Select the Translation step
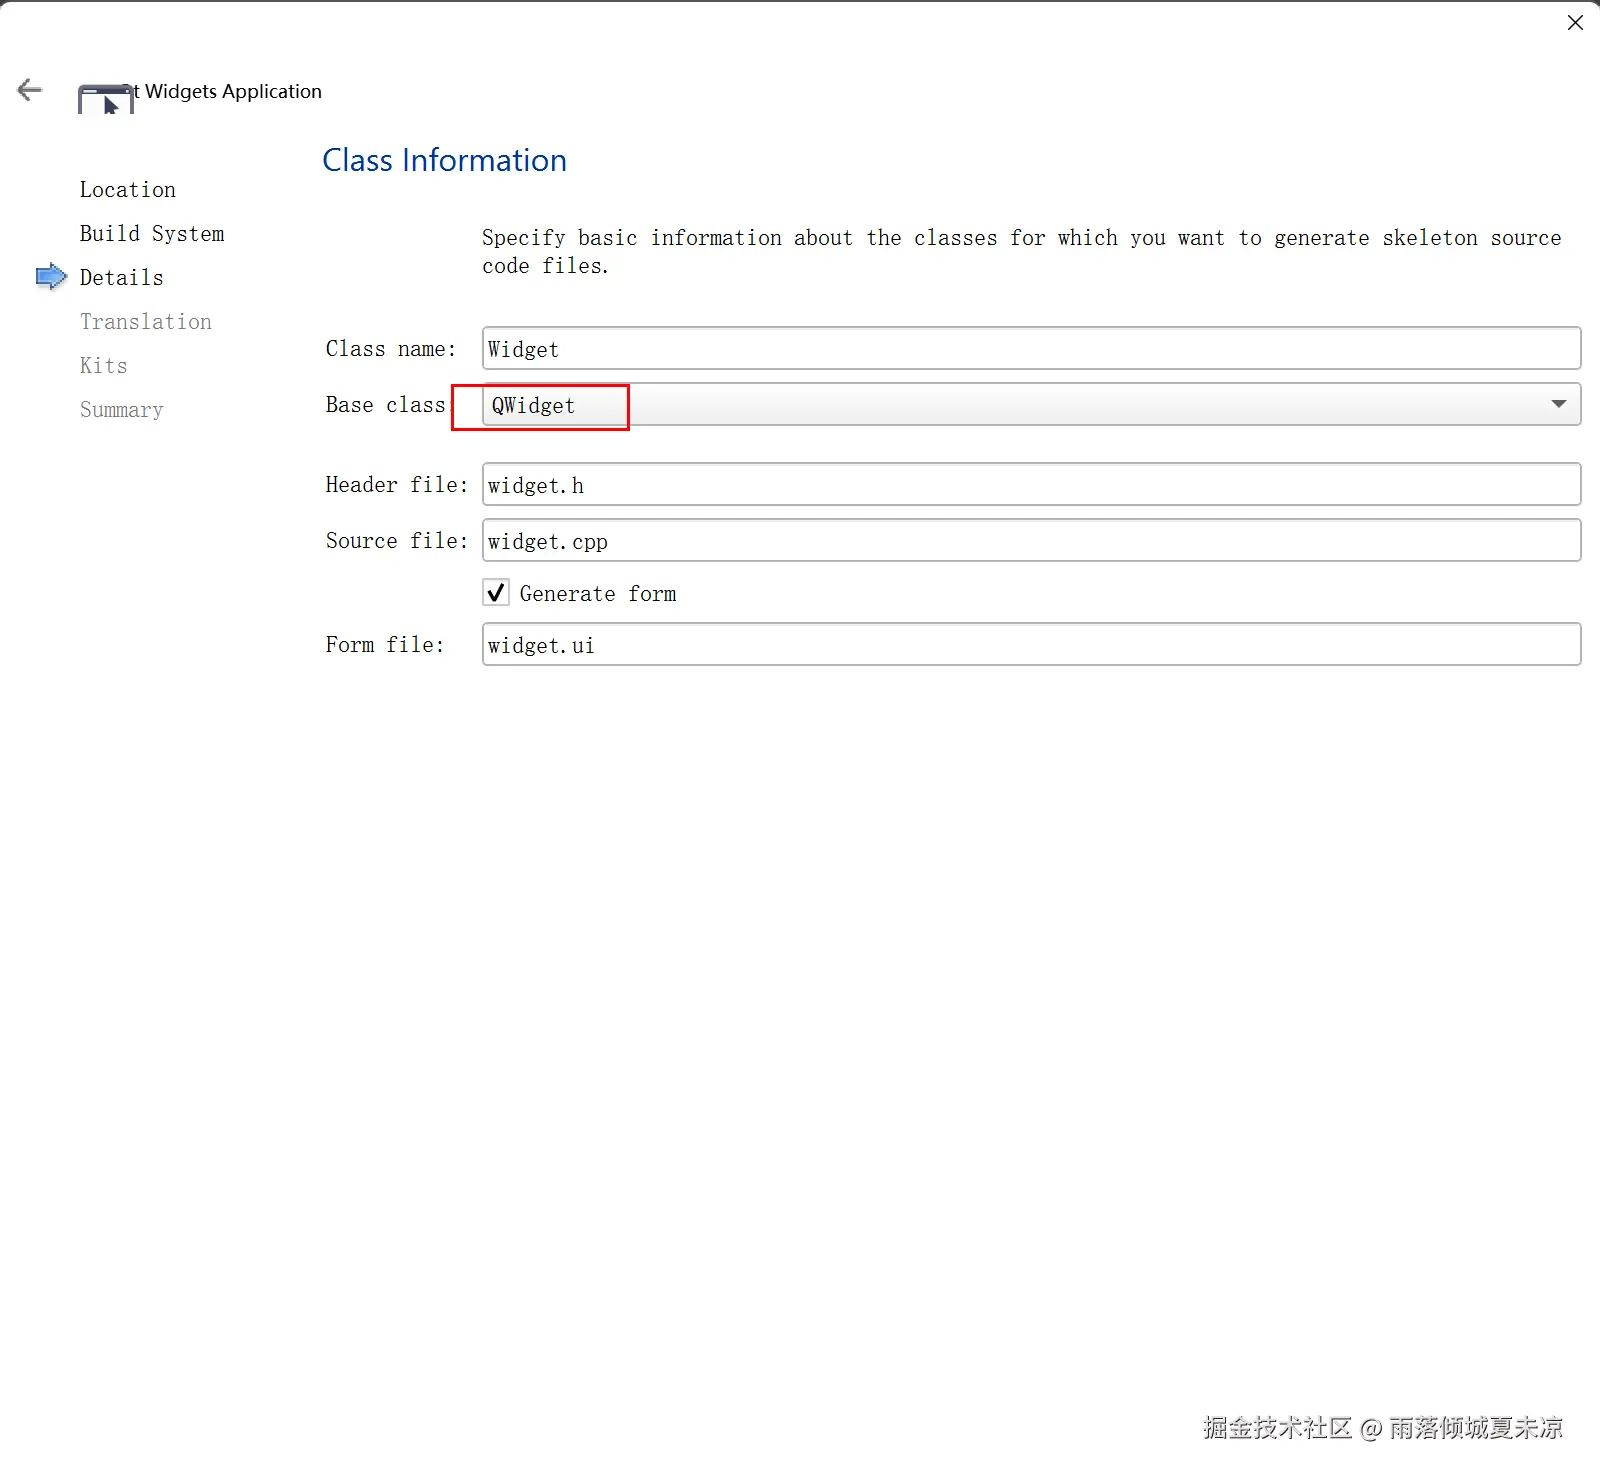Viewport: 1600px width, 1478px height. (x=146, y=322)
